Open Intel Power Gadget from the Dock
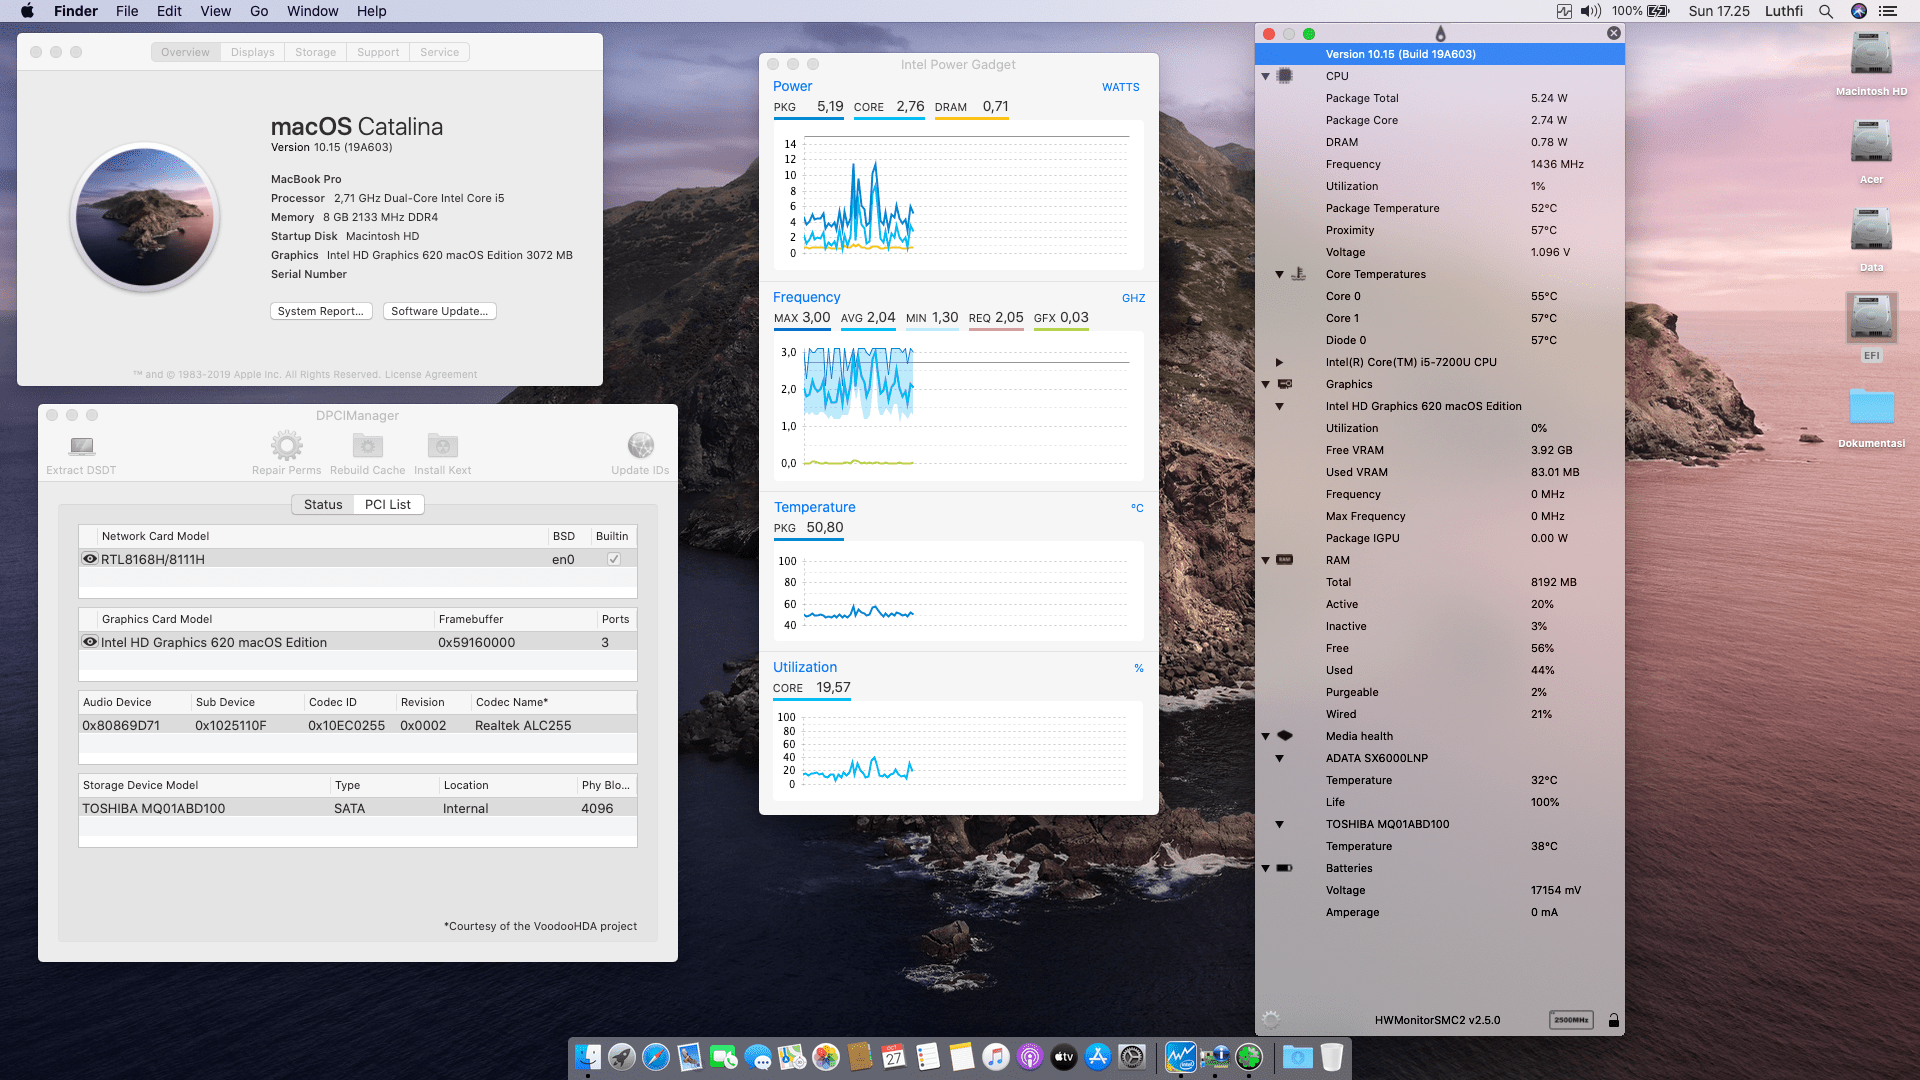The height and width of the screenshot is (1080, 1920). 1183,1057
